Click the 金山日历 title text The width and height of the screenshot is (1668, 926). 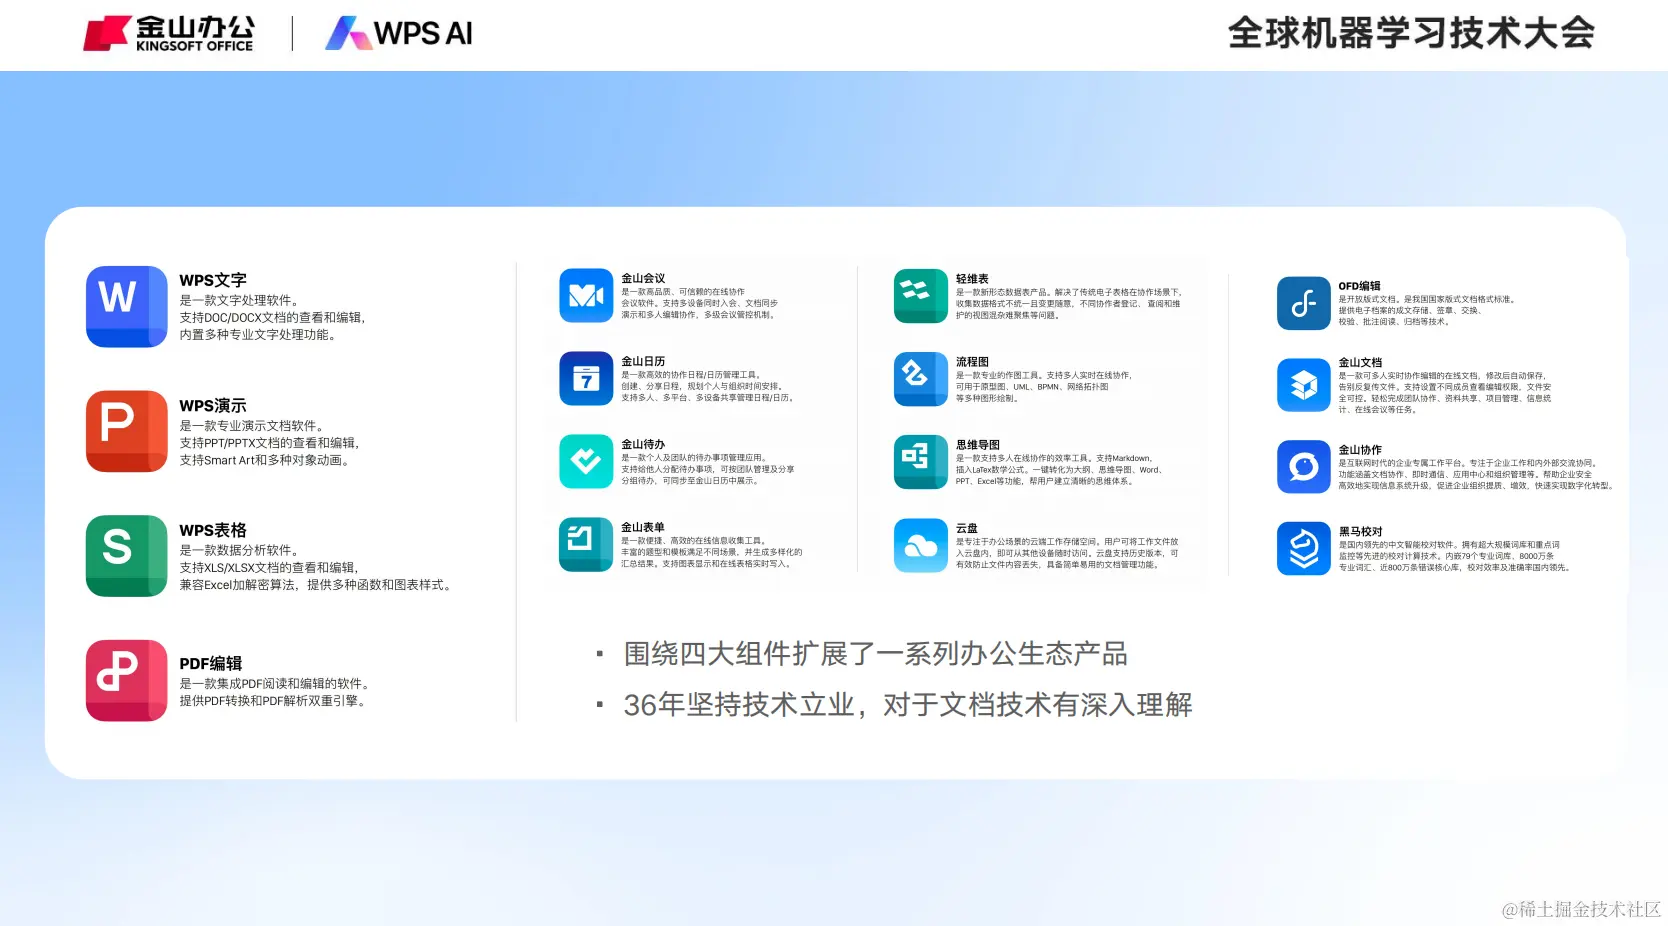pyautogui.click(x=643, y=361)
